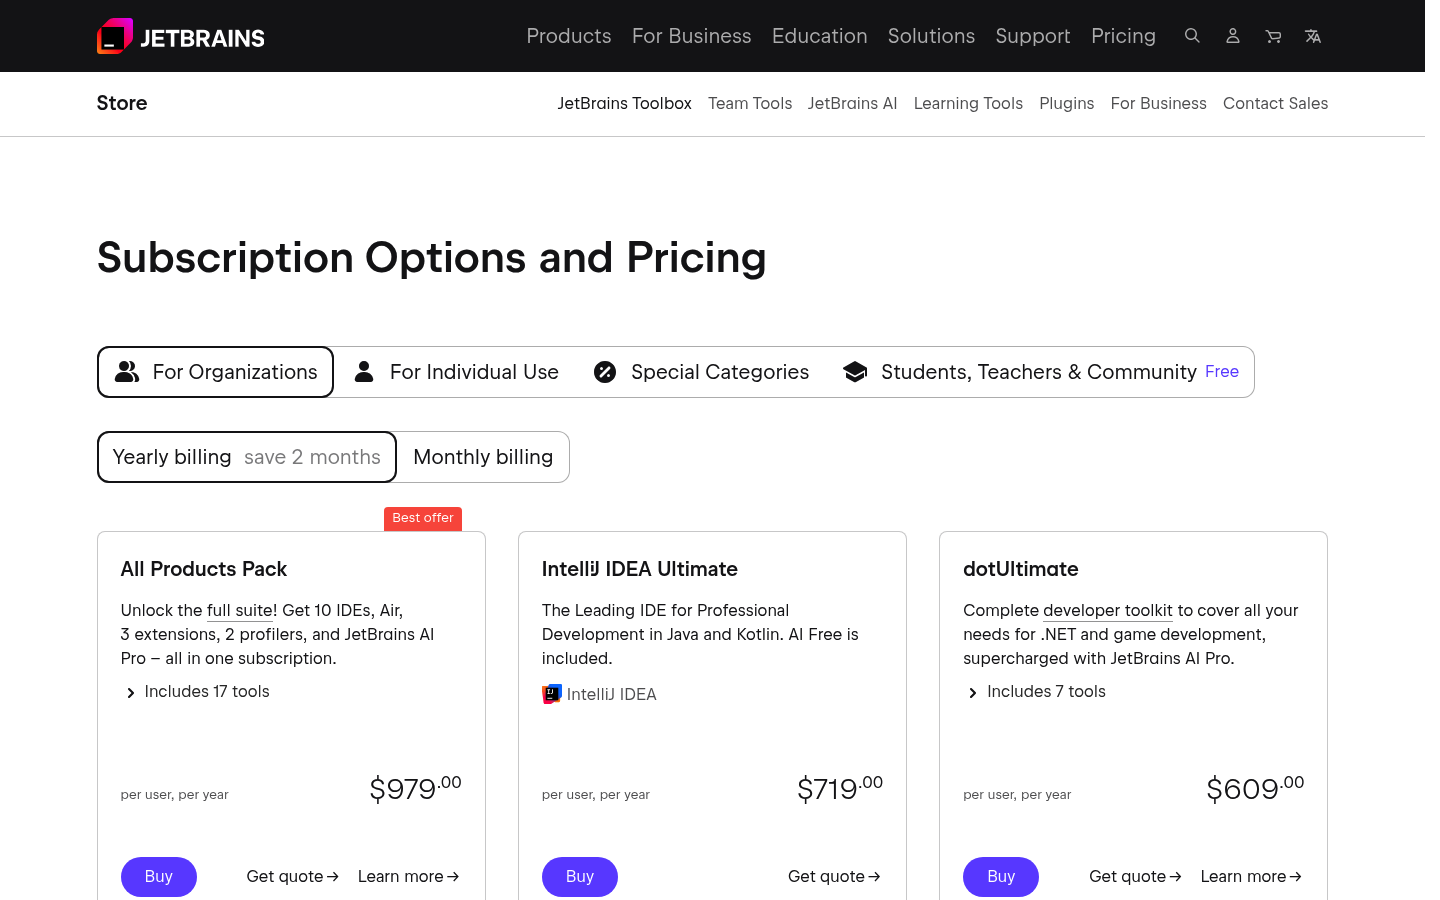Buy the All Products Pack
This screenshot has width=1440, height=900.
point(159,877)
